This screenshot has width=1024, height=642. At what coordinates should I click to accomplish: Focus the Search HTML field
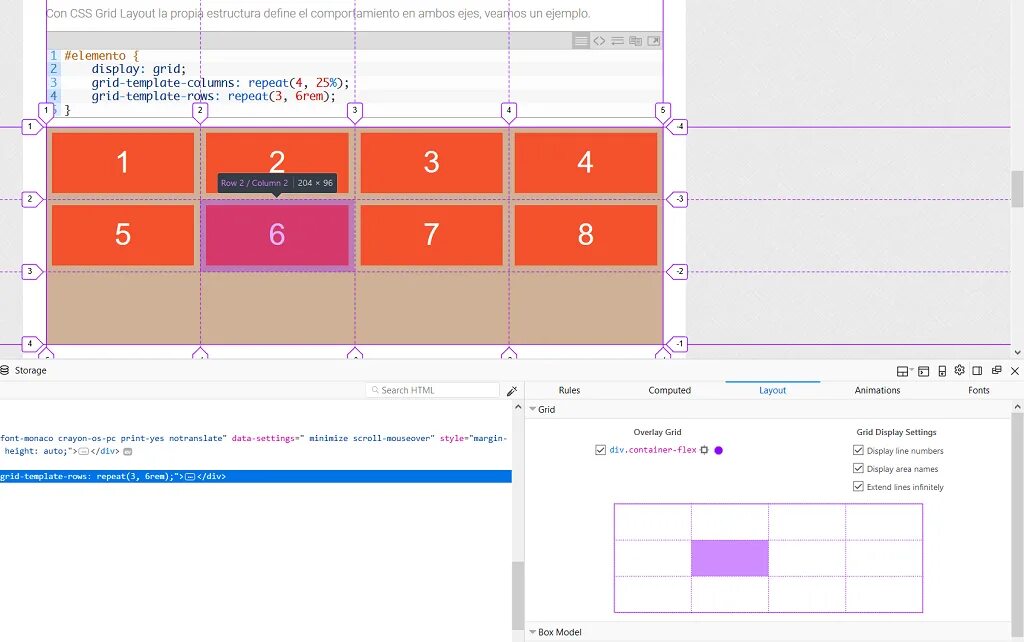[432, 390]
